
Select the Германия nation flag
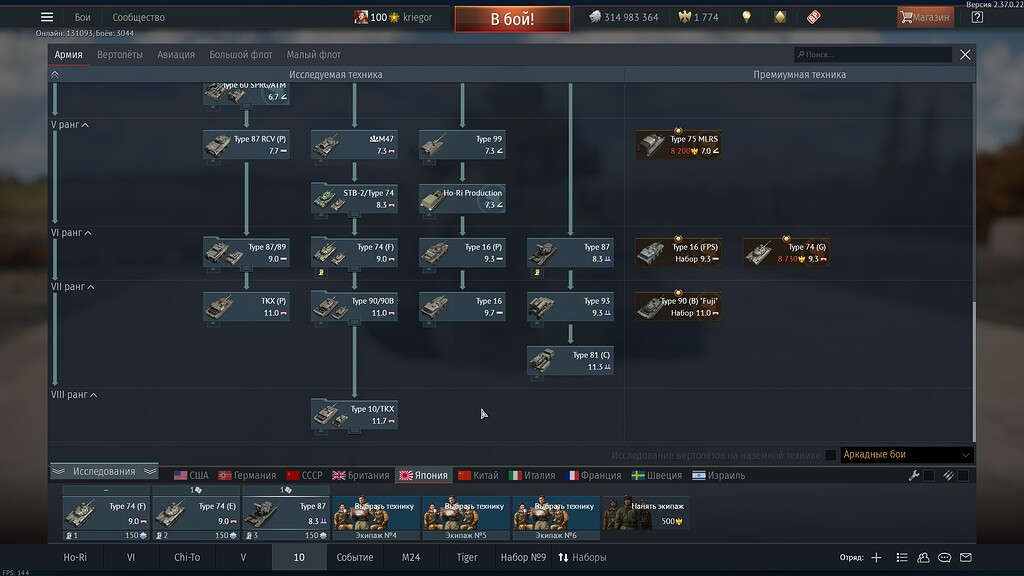247,475
